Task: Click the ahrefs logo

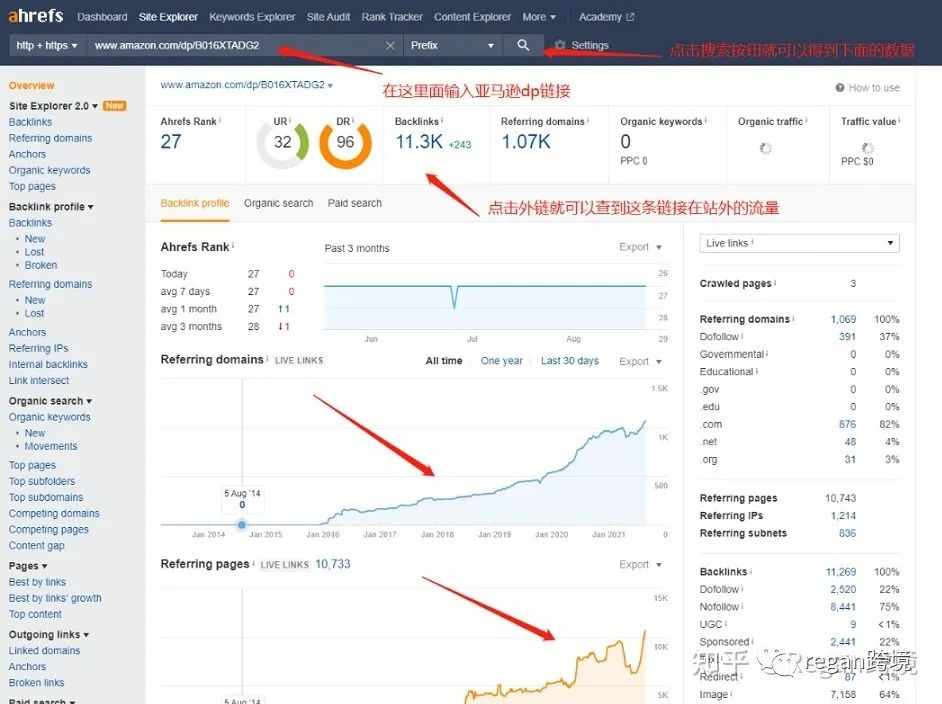Action: coord(35,16)
